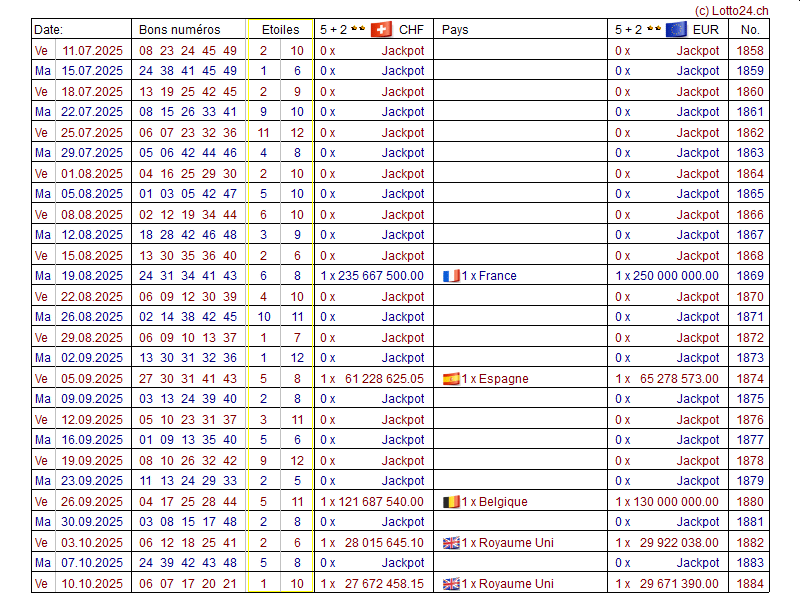The height and width of the screenshot is (600, 800).
Task: Select the 'Date:' column header
Action: 48,30
